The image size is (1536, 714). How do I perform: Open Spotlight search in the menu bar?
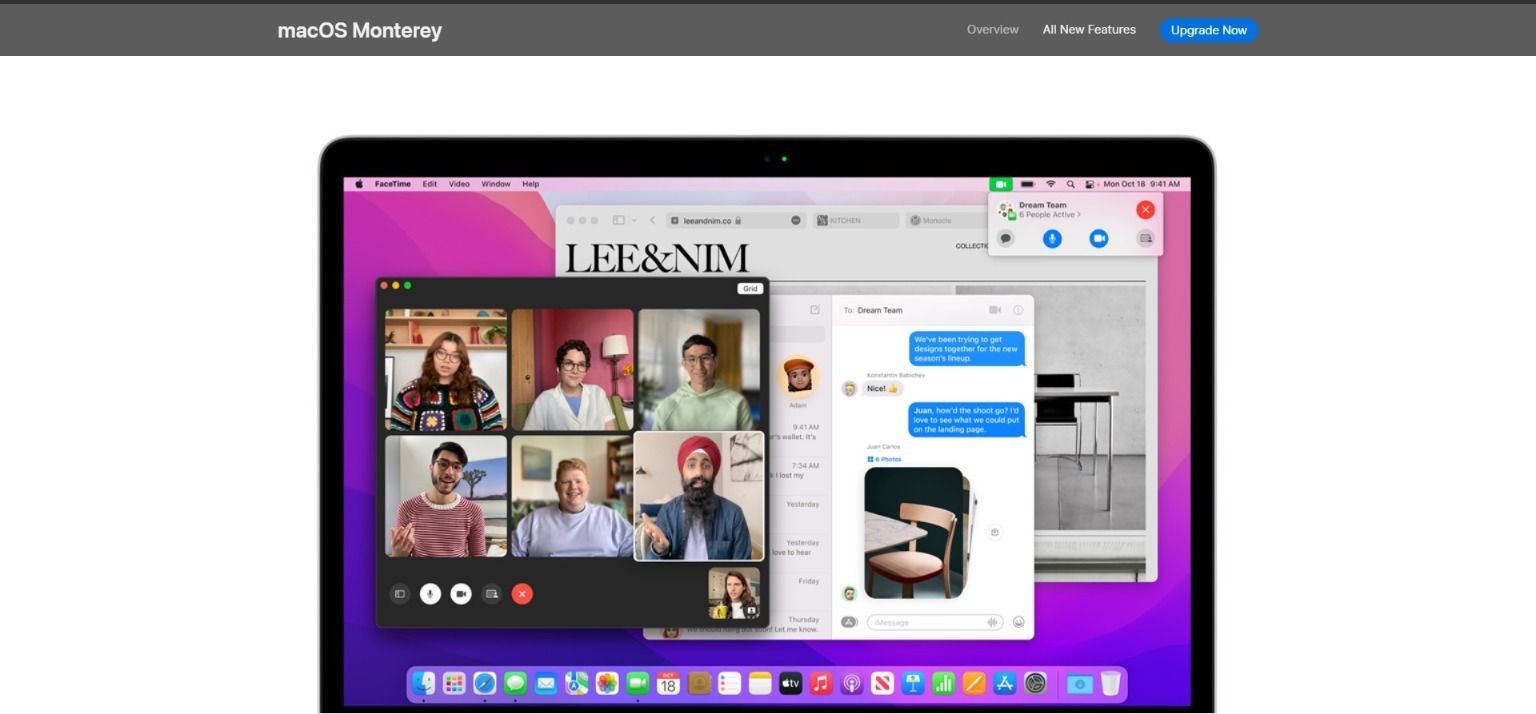[x=1071, y=184]
